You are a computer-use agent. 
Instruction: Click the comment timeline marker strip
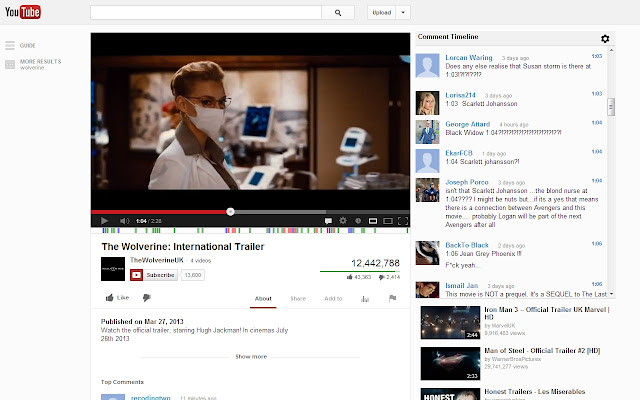pyautogui.click(x=250, y=231)
